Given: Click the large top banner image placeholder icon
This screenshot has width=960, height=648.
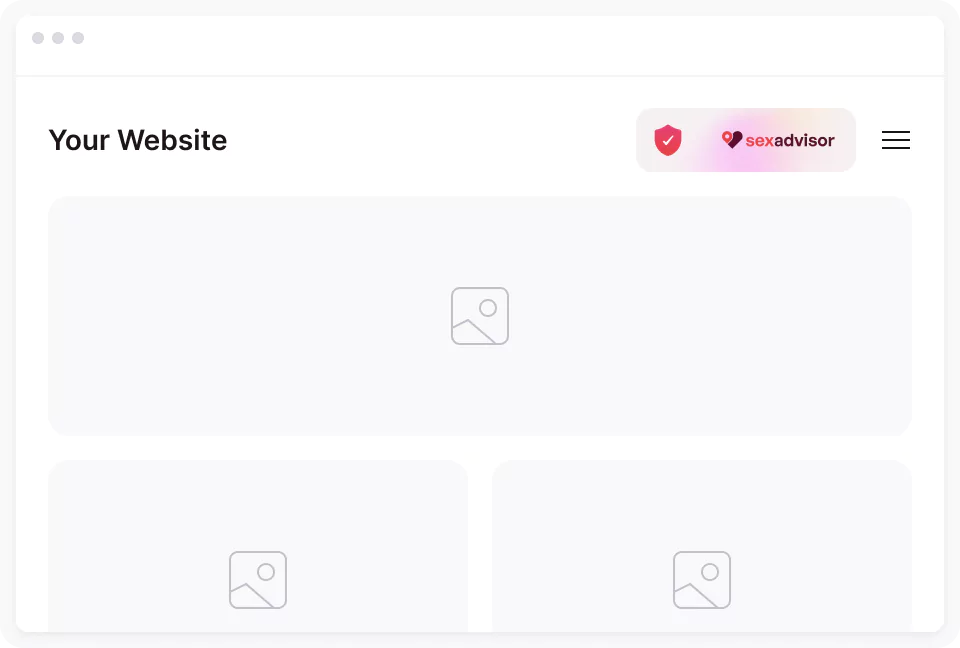Looking at the screenshot, I should pos(480,316).
